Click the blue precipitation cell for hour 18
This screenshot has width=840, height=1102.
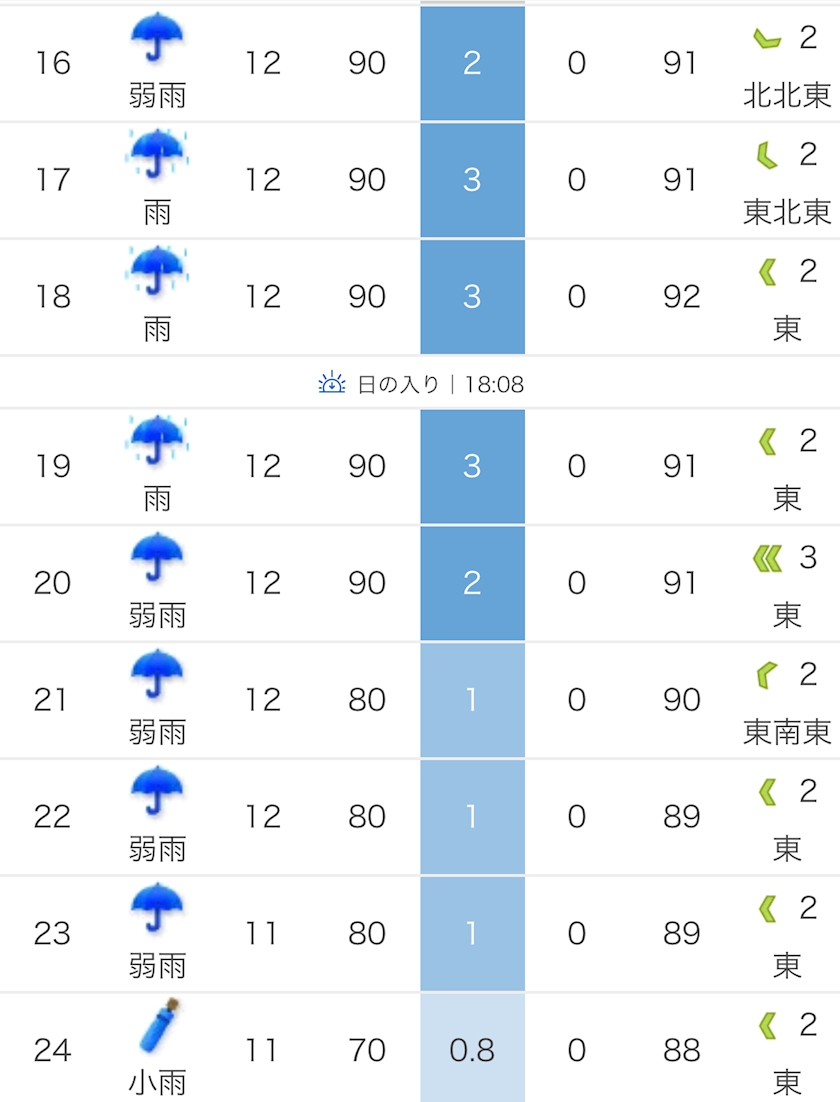(472, 296)
